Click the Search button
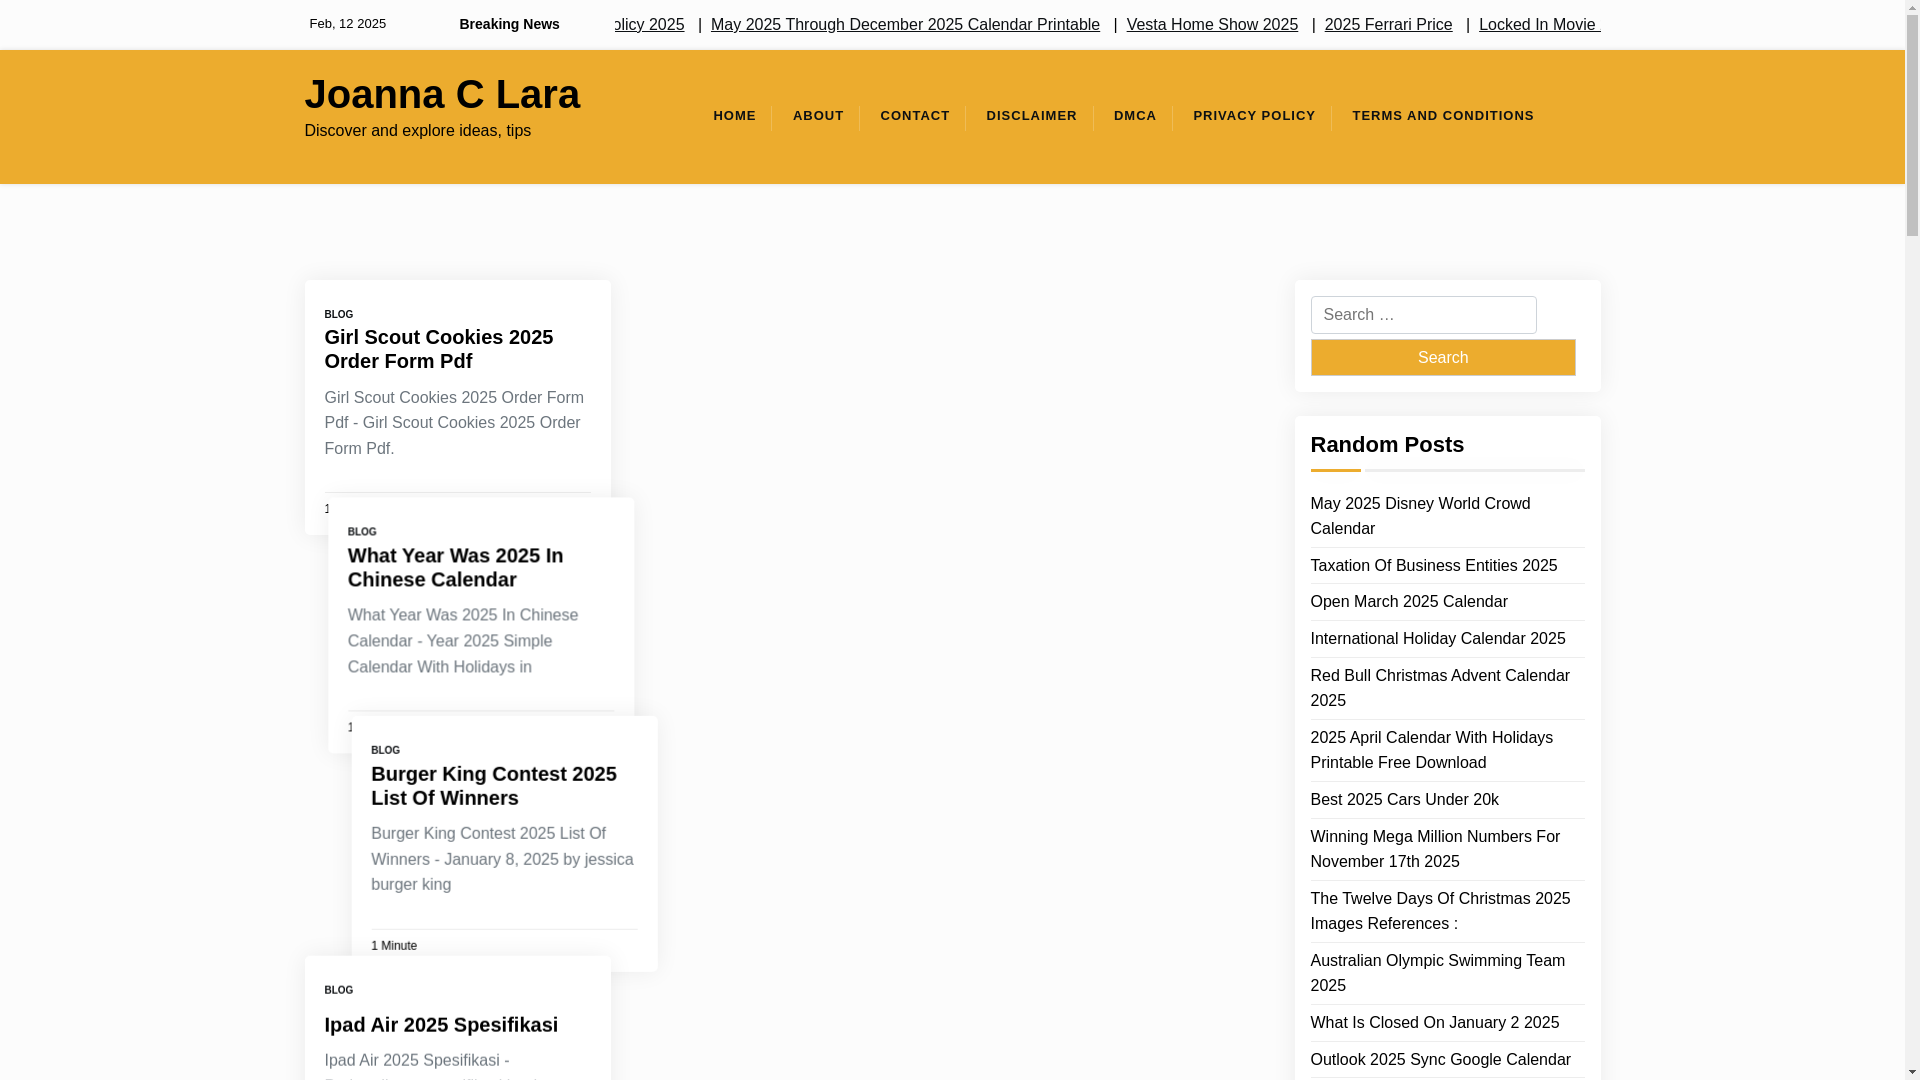The image size is (1920, 1080). (x=1442, y=357)
